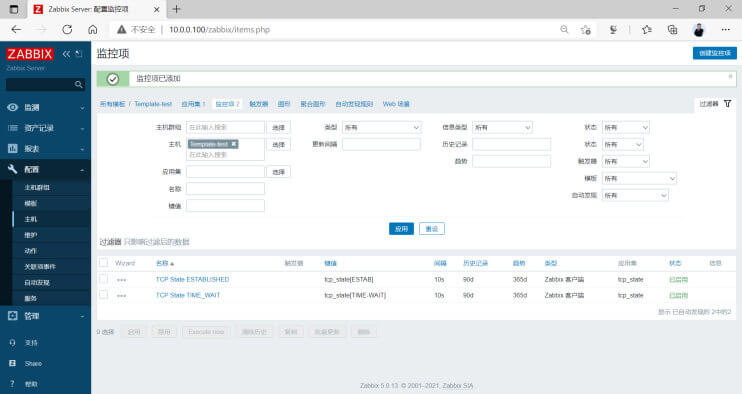Screen dimensions: 742x394
Task: Open browser settings three-dots menu
Action: coord(725,29)
